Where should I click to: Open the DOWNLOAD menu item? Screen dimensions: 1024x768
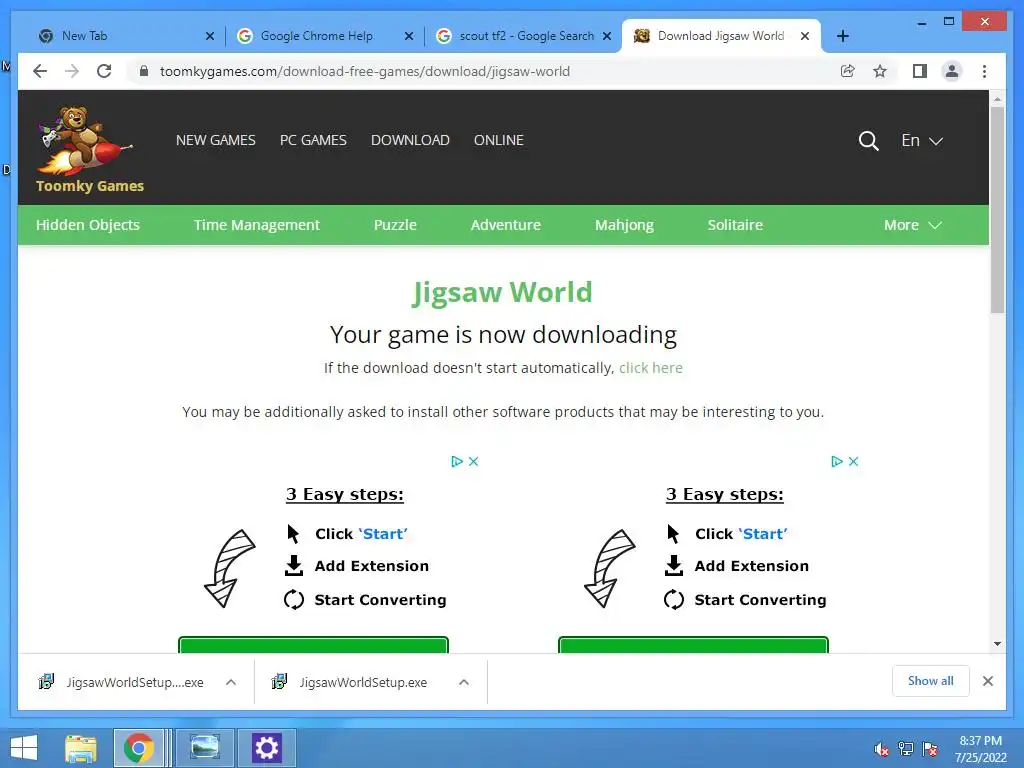(410, 140)
